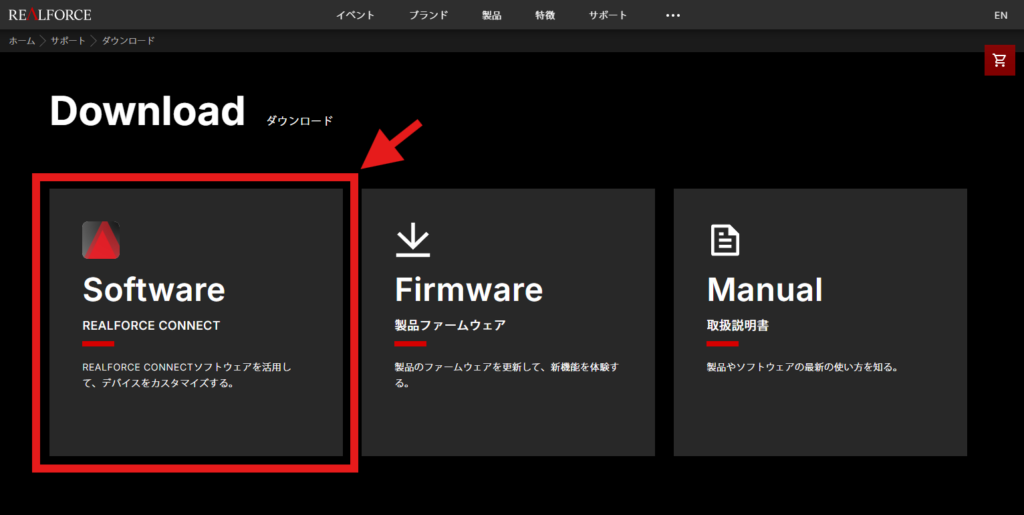Click the Manual document icon
The width and height of the screenshot is (1024, 515).
(725, 240)
